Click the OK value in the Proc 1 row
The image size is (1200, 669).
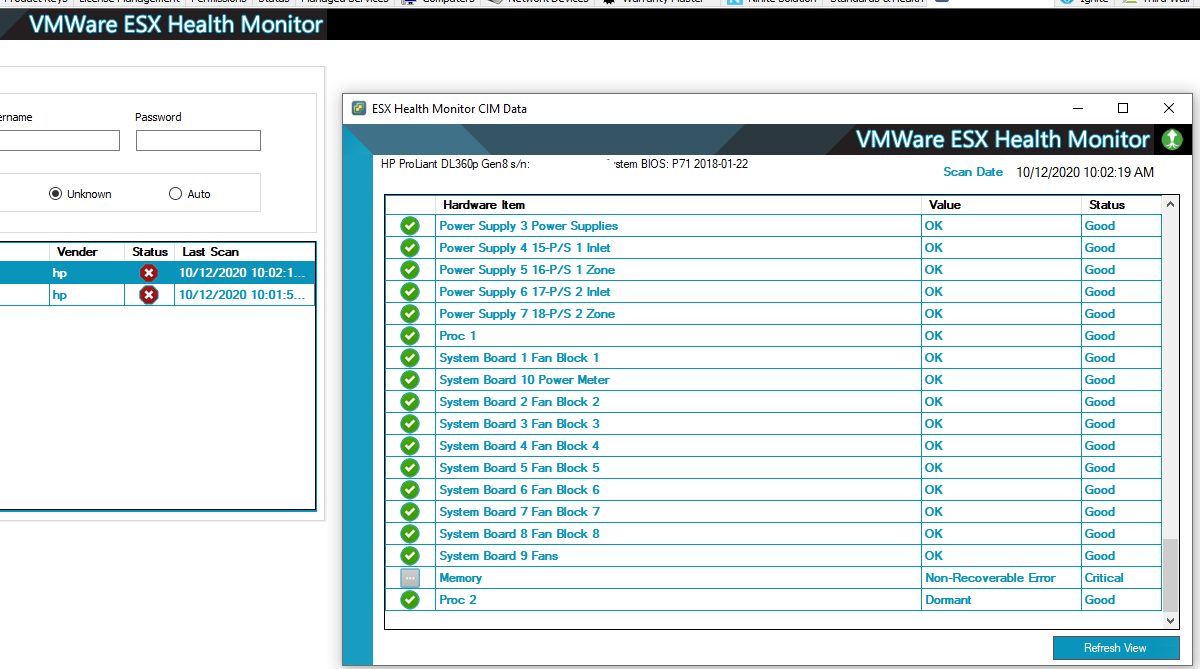(933, 336)
